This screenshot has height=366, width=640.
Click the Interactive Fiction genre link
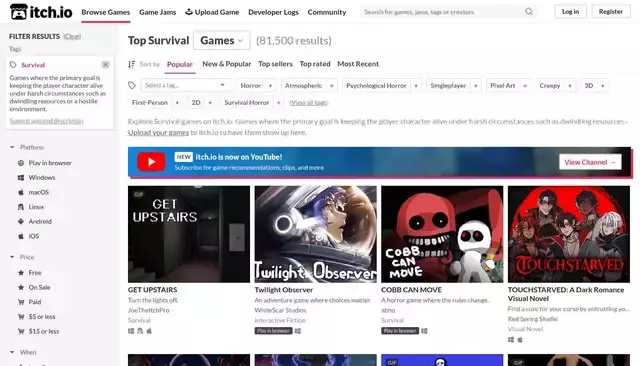point(280,320)
